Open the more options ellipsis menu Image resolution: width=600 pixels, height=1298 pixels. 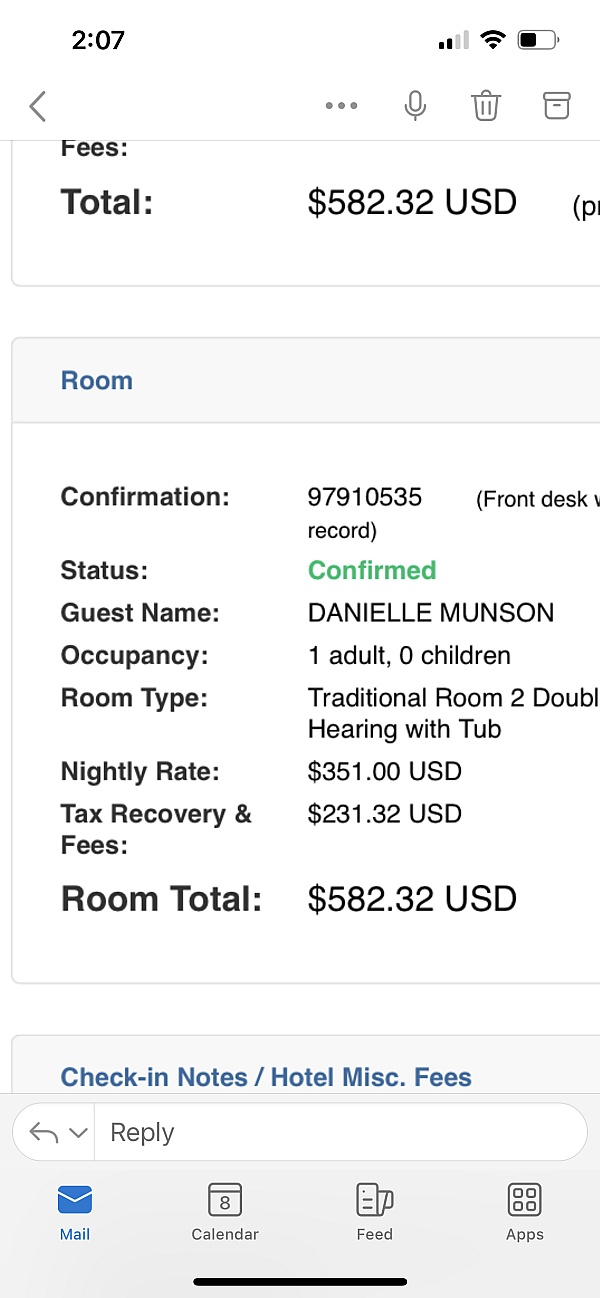click(x=341, y=106)
